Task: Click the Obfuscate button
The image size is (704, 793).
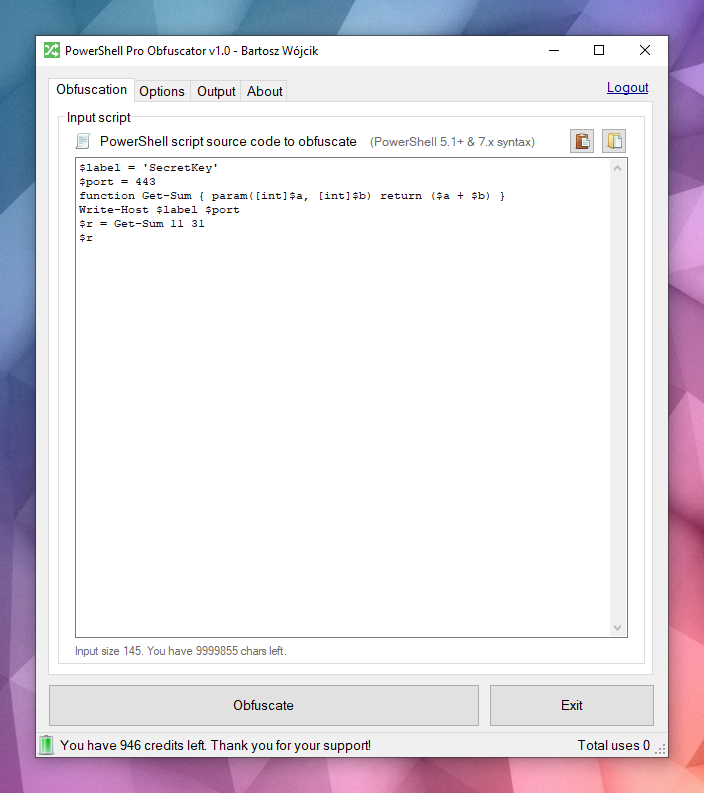Action: [263, 705]
